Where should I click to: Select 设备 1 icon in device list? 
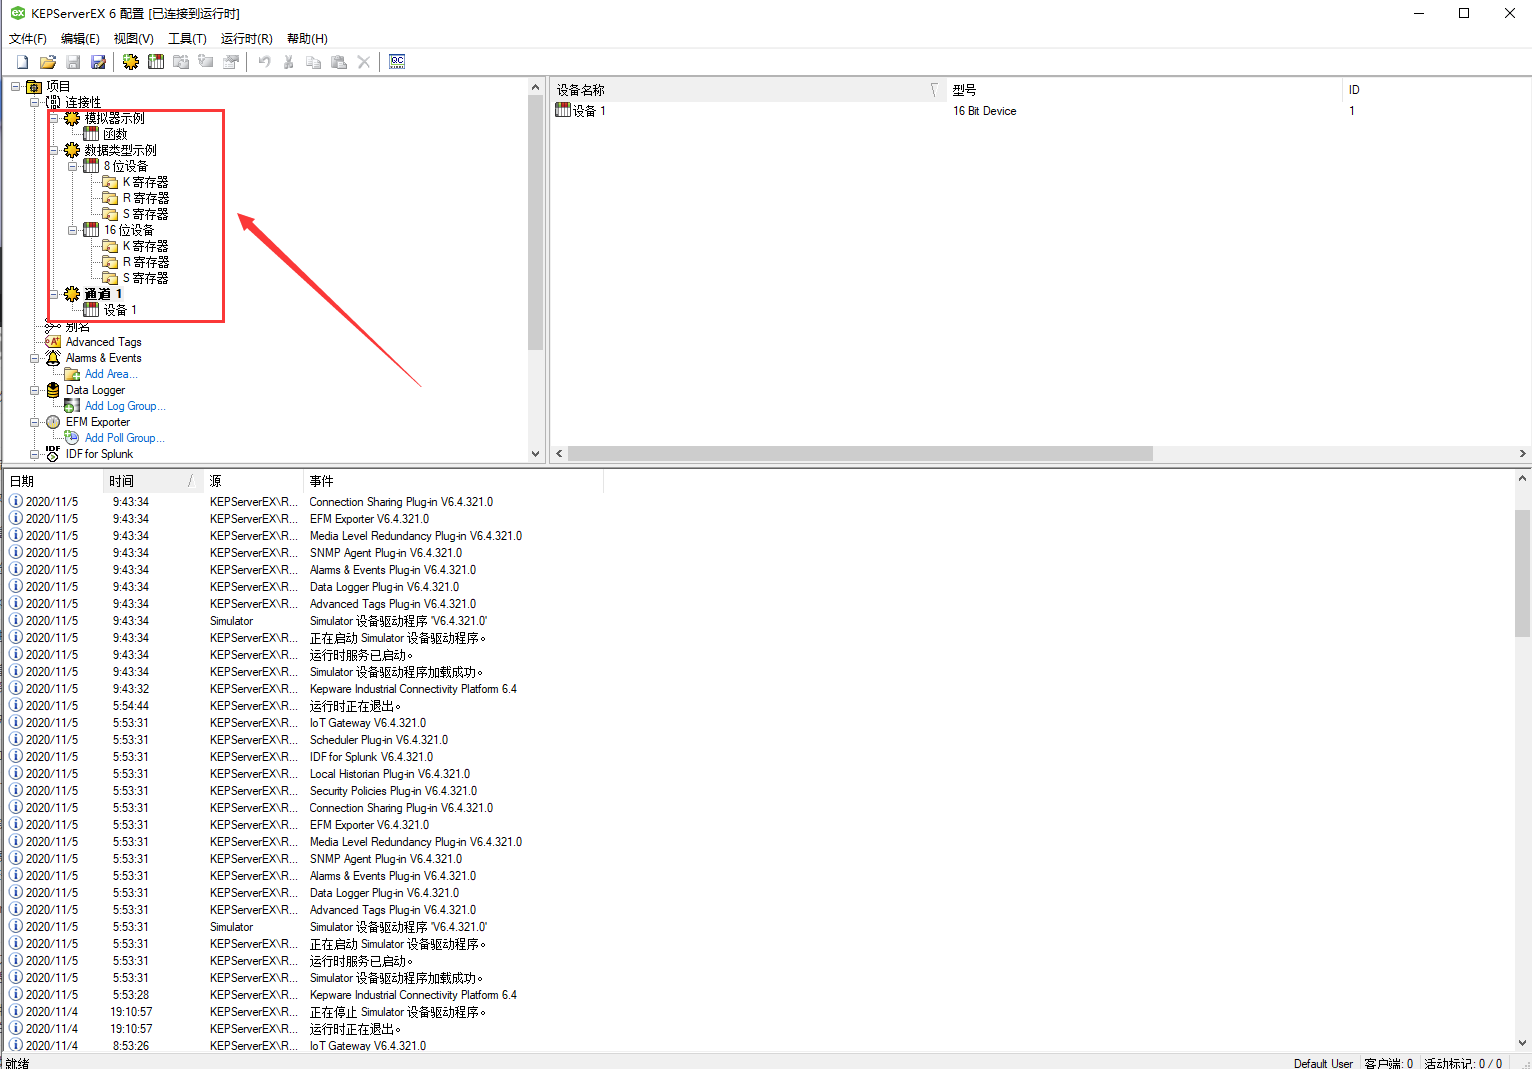point(563,110)
